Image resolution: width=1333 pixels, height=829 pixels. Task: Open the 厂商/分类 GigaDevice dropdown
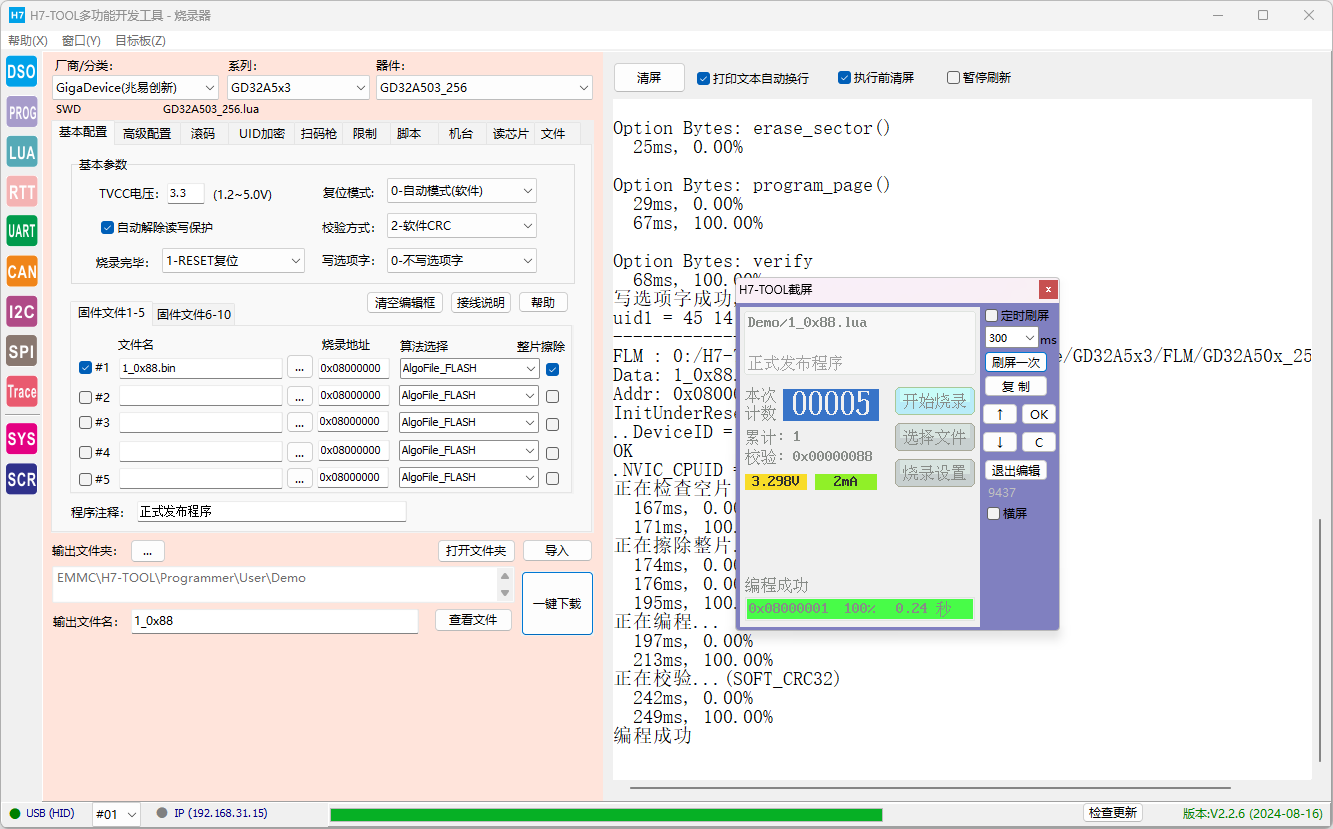point(135,88)
